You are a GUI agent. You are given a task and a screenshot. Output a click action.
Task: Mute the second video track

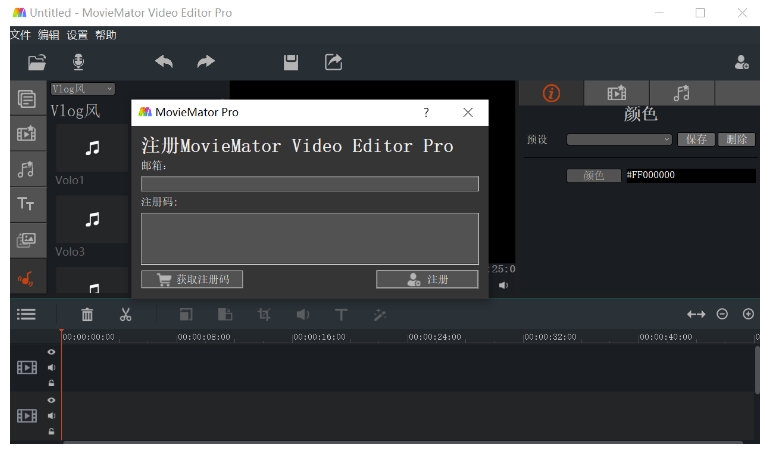click(51, 416)
